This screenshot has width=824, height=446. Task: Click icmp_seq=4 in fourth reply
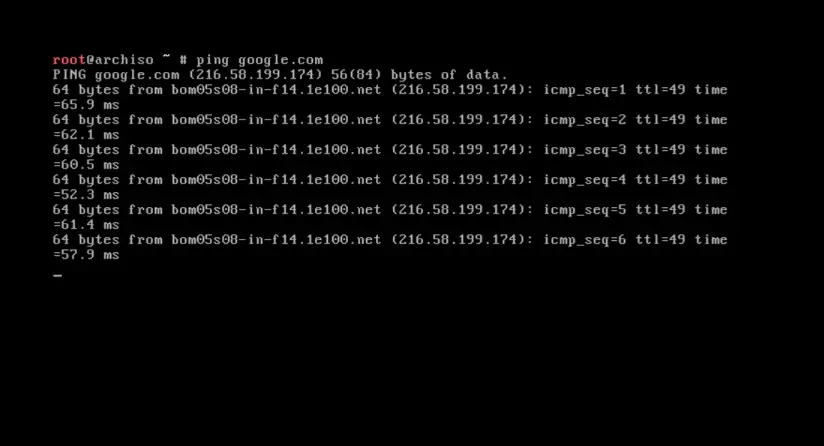point(584,180)
